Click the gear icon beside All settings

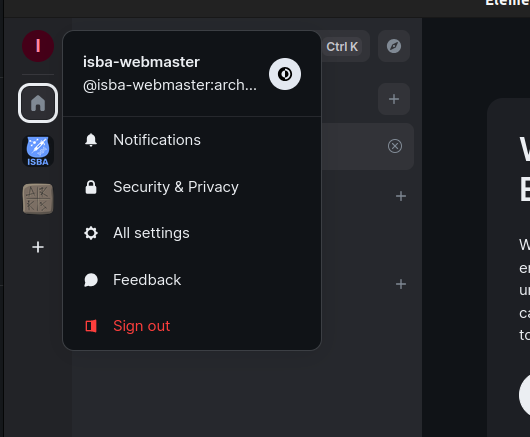[x=91, y=233]
